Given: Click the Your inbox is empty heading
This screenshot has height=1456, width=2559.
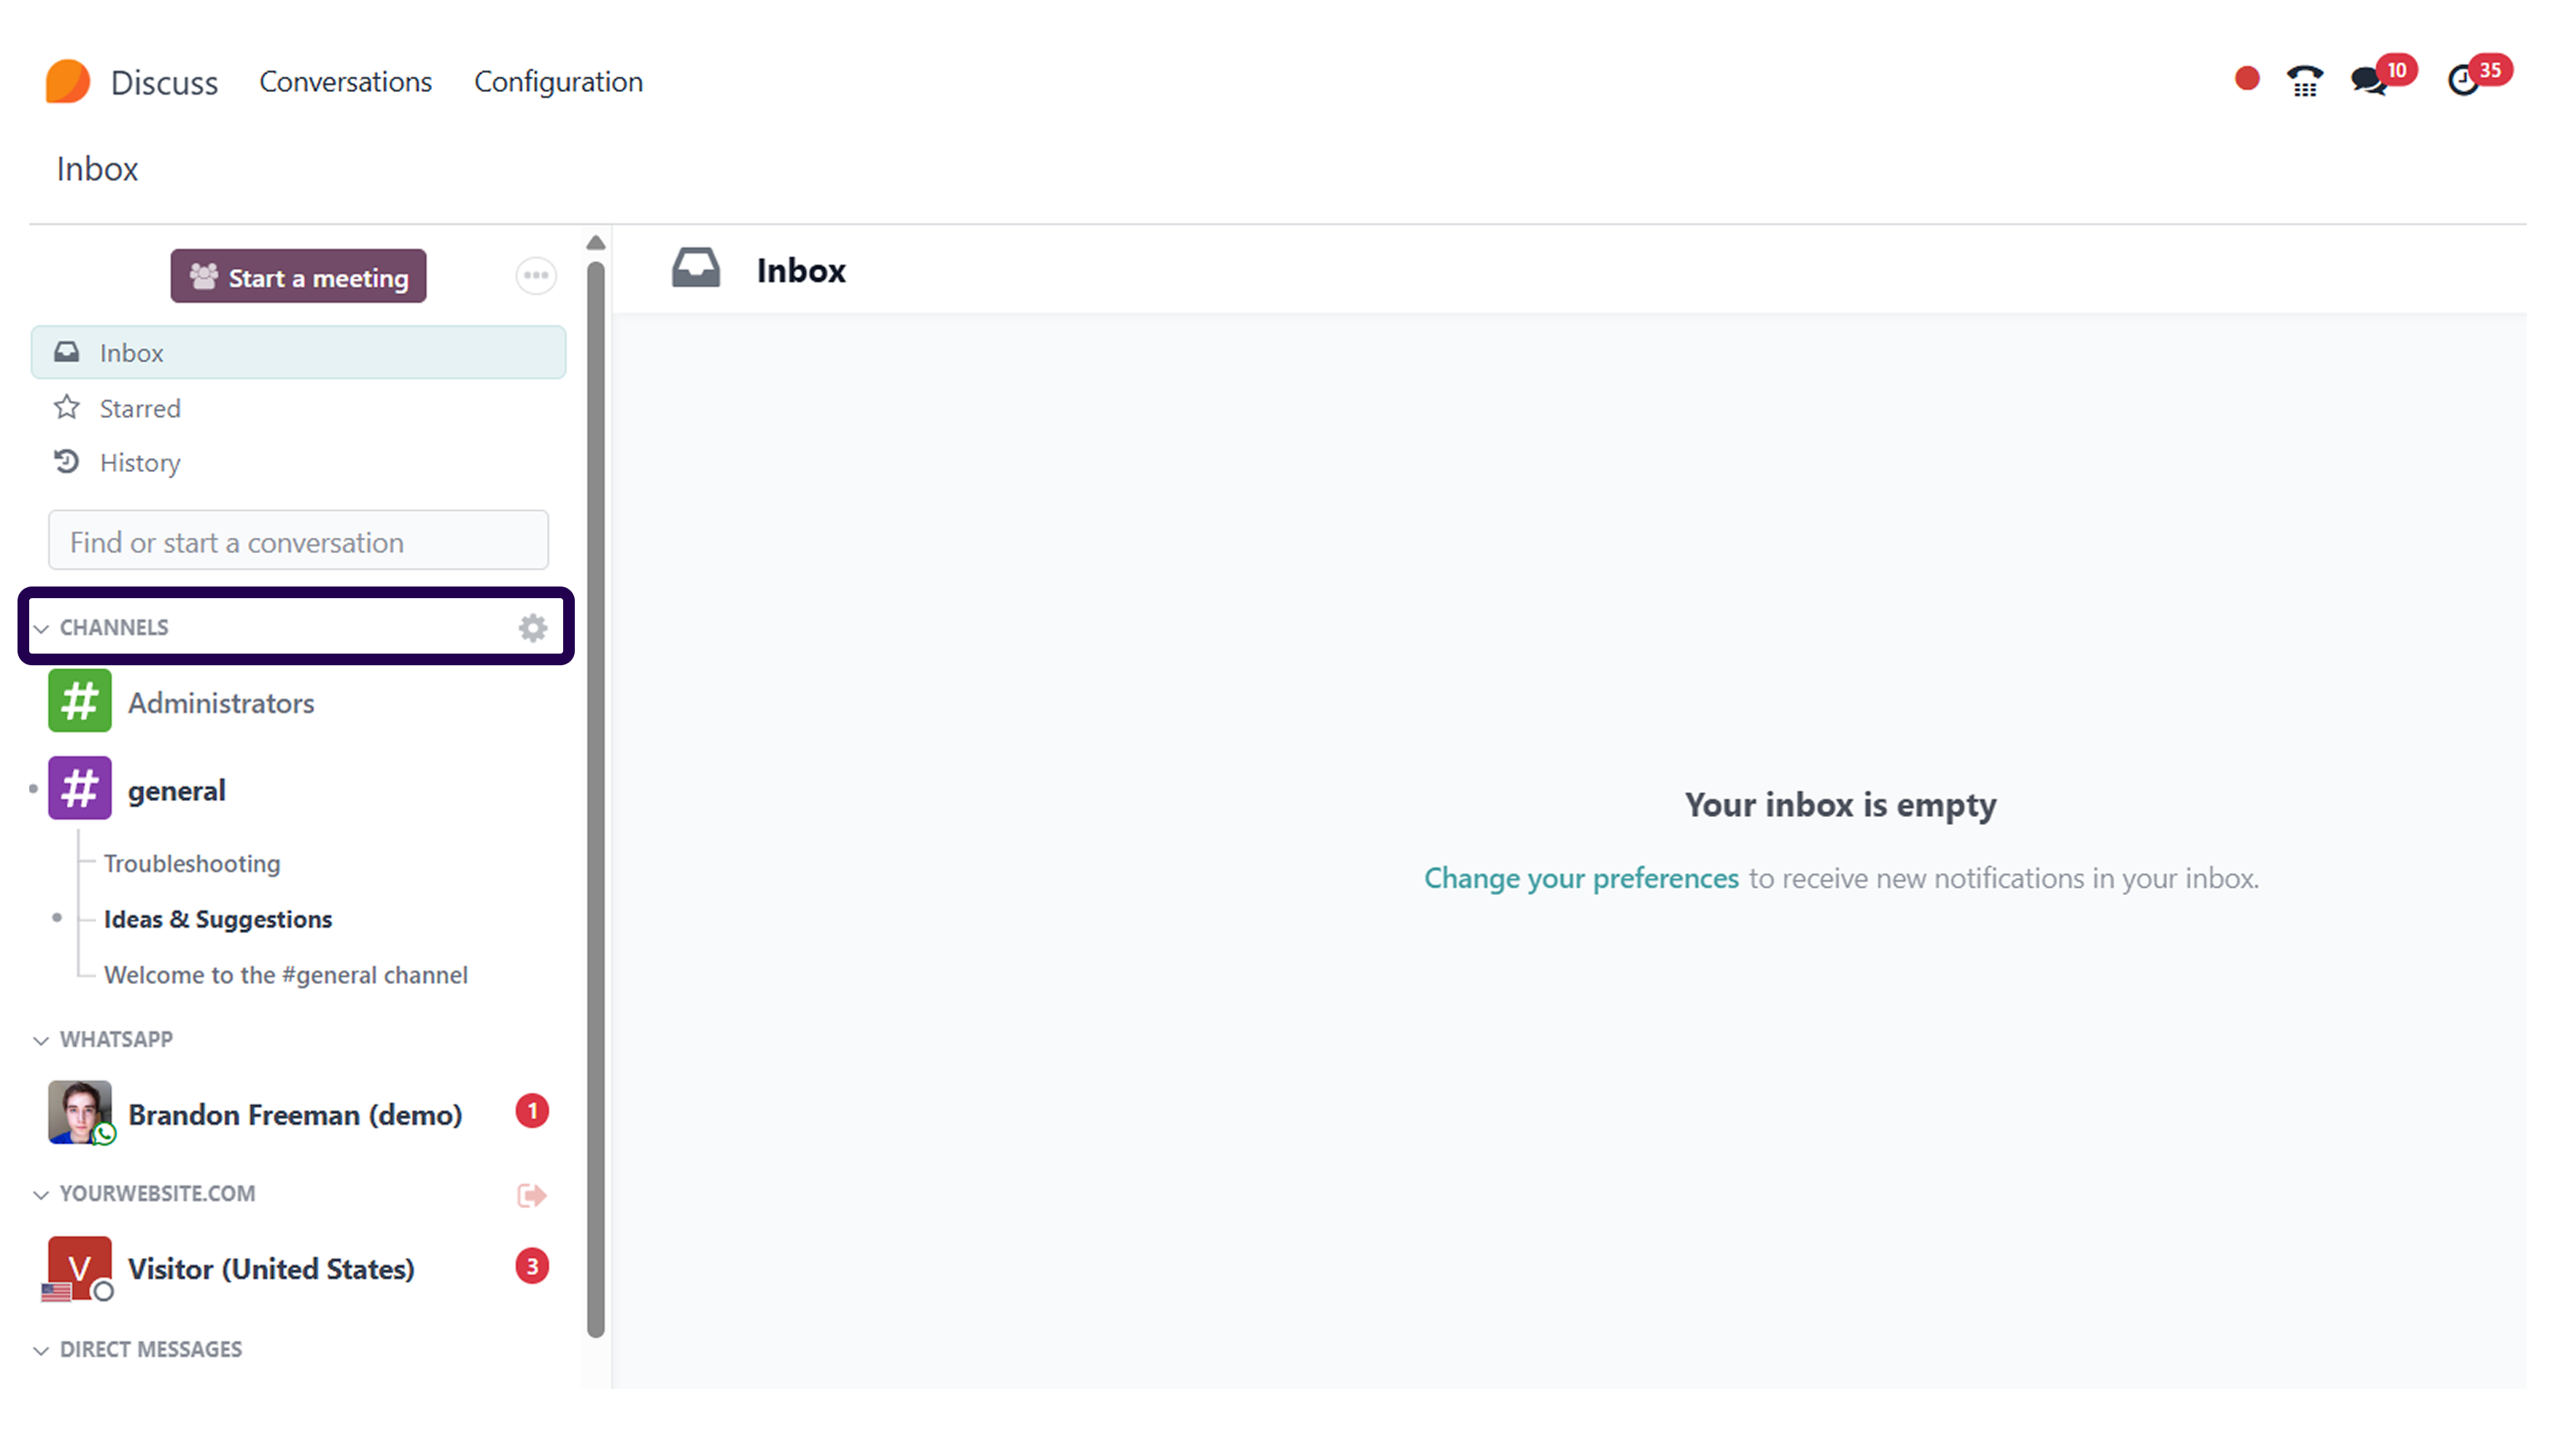Looking at the screenshot, I should (x=1840, y=804).
